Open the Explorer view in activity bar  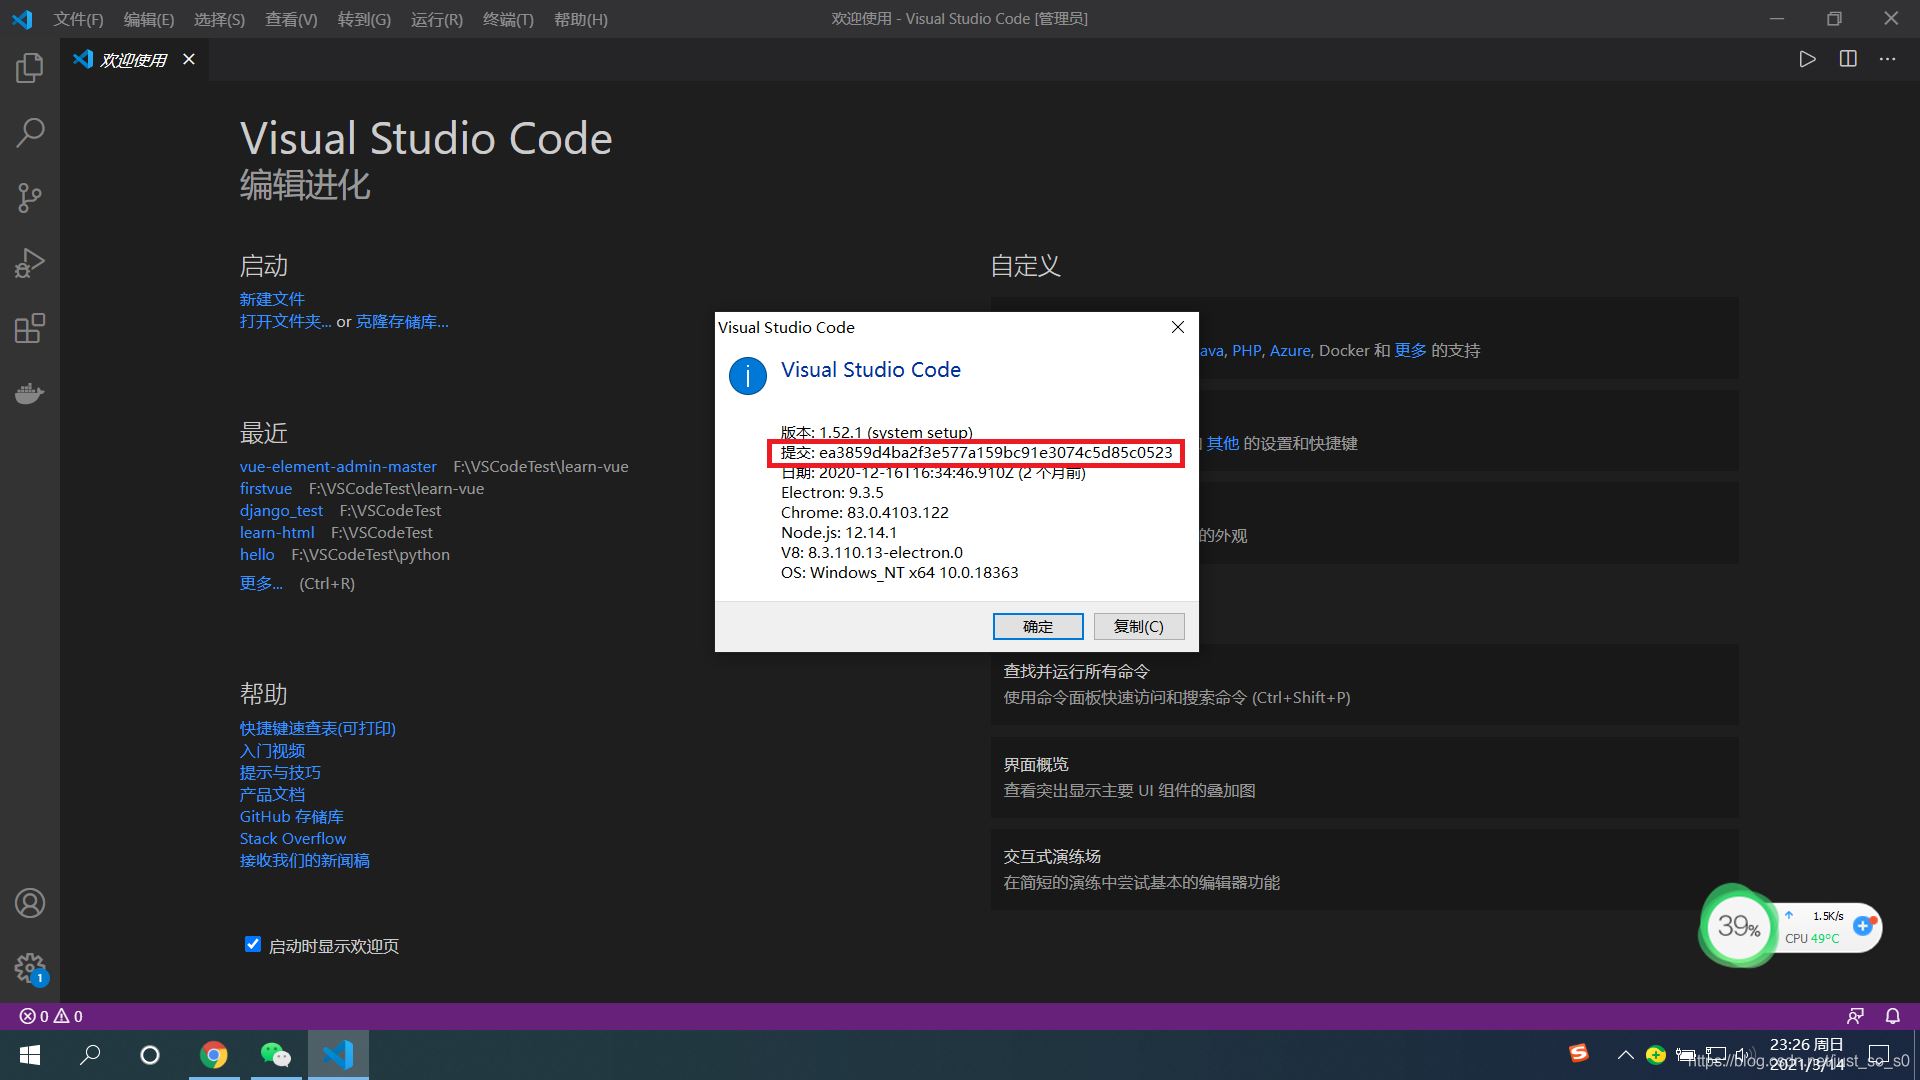(30, 67)
